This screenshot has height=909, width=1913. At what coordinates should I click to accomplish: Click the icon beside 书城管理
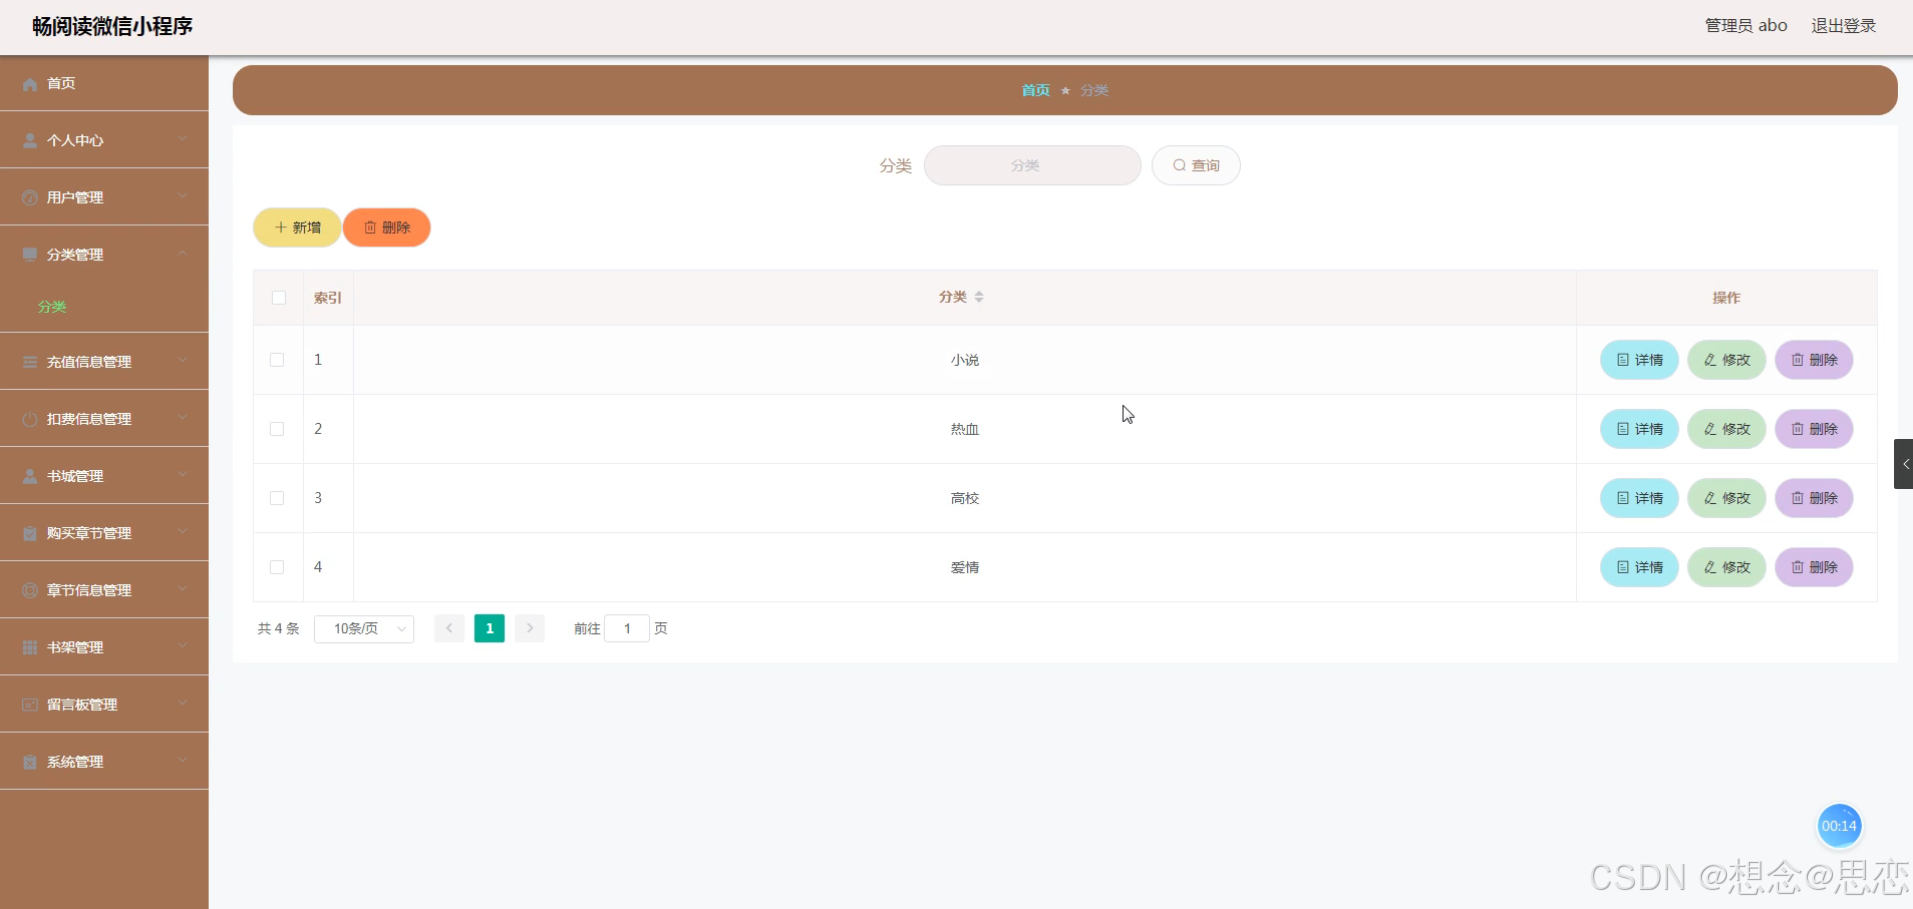pyautogui.click(x=30, y=476)
